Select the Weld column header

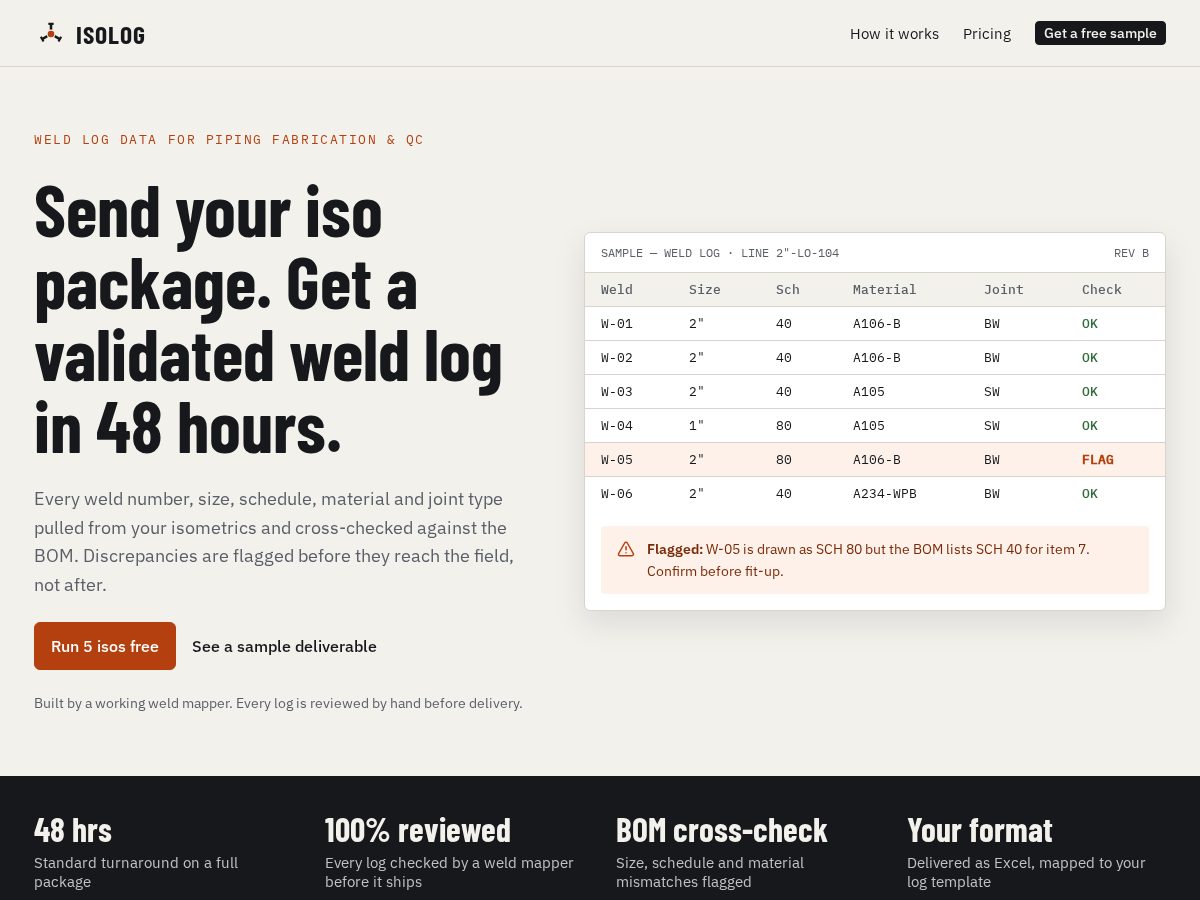[617, 290]
